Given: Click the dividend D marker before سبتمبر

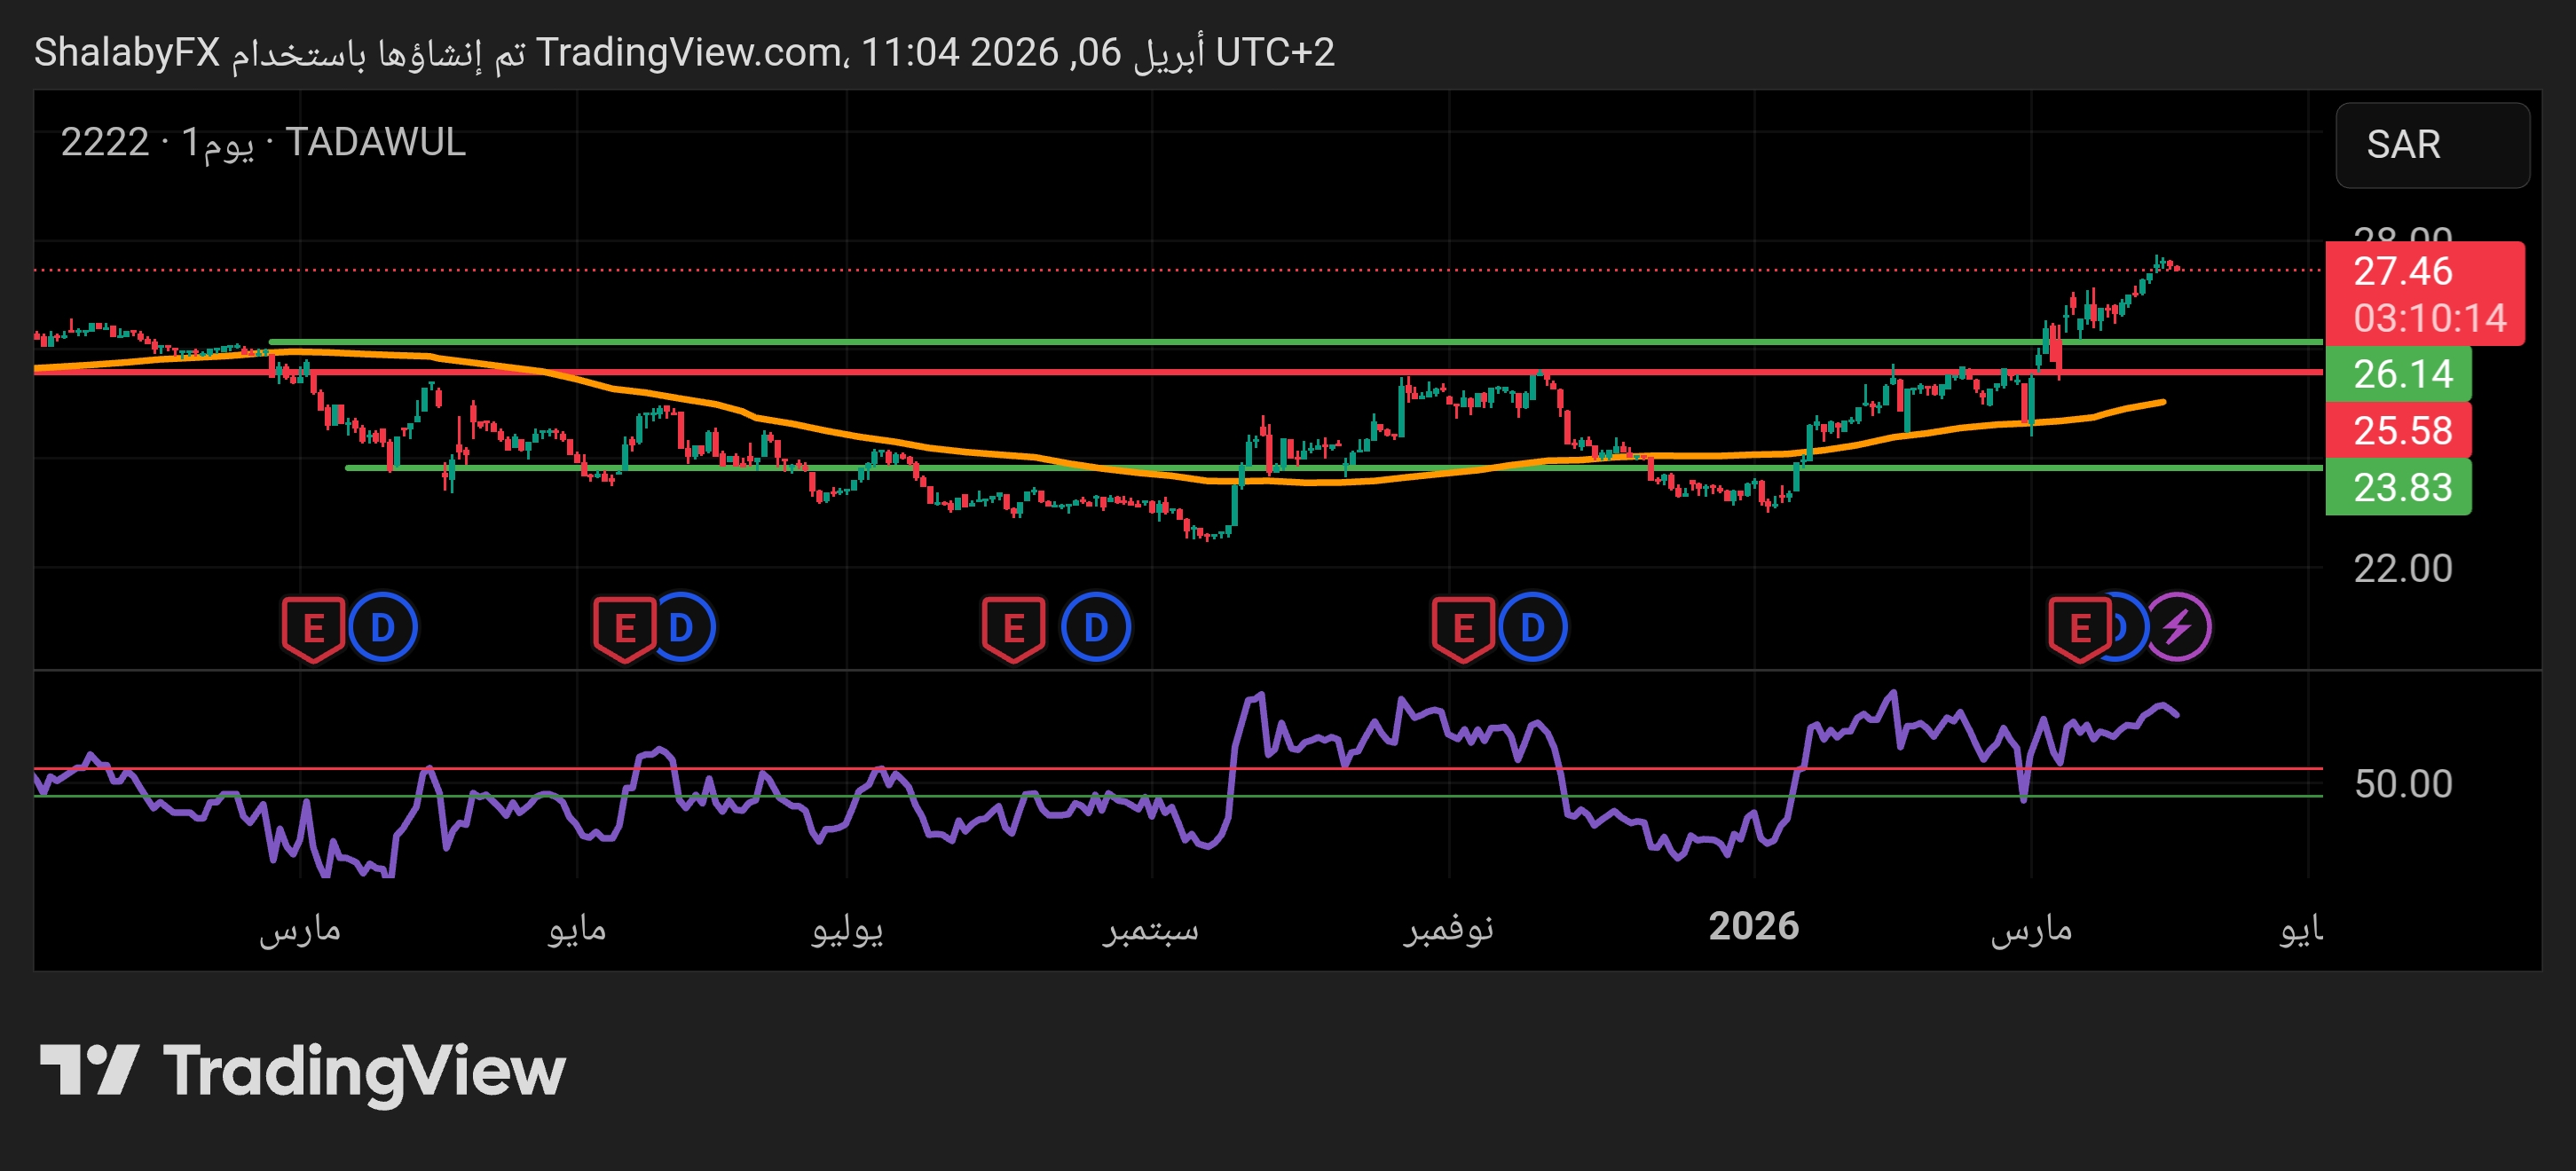Looking at the screenshot, I should coord(1096,628).
